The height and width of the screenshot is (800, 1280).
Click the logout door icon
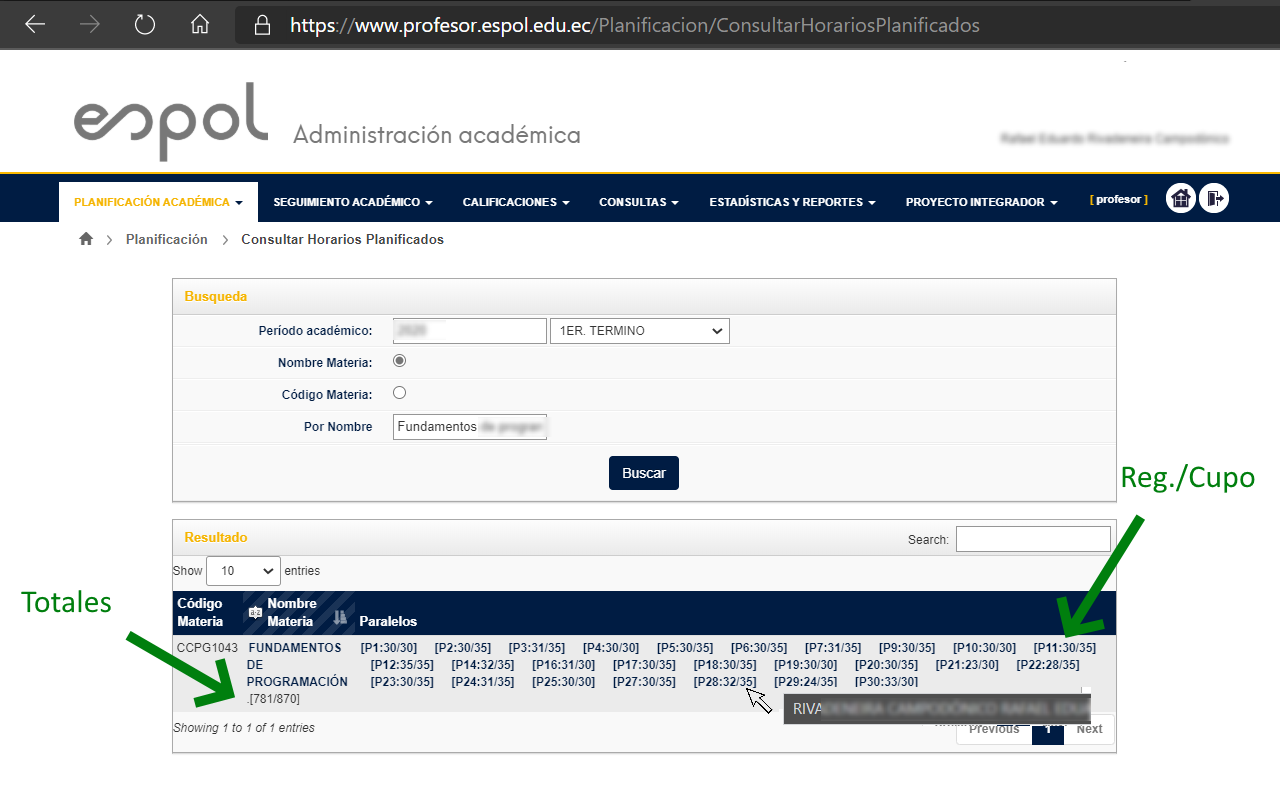coord(1214,199)
